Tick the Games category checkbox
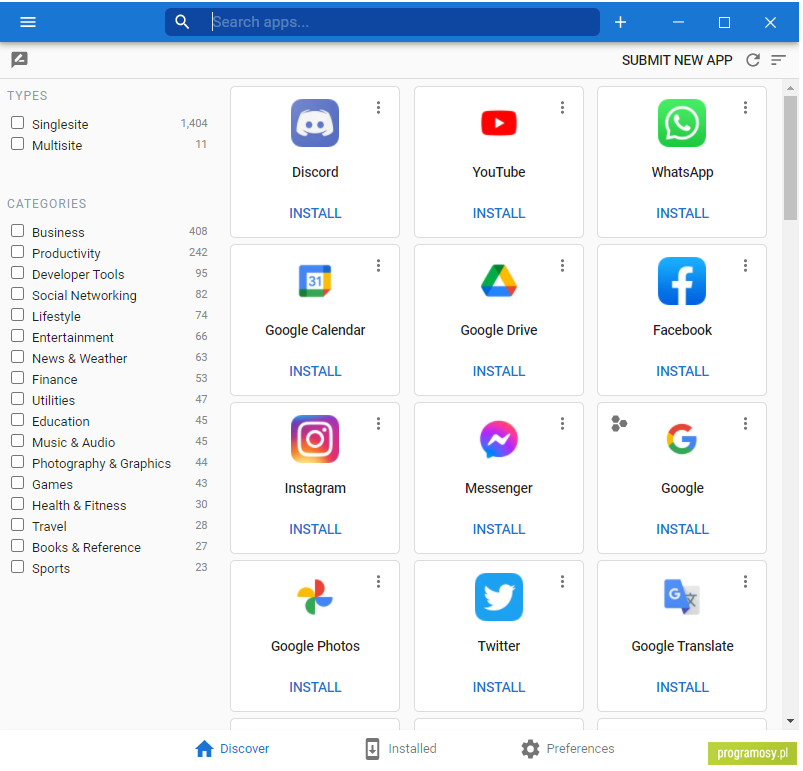 point(17,483)
